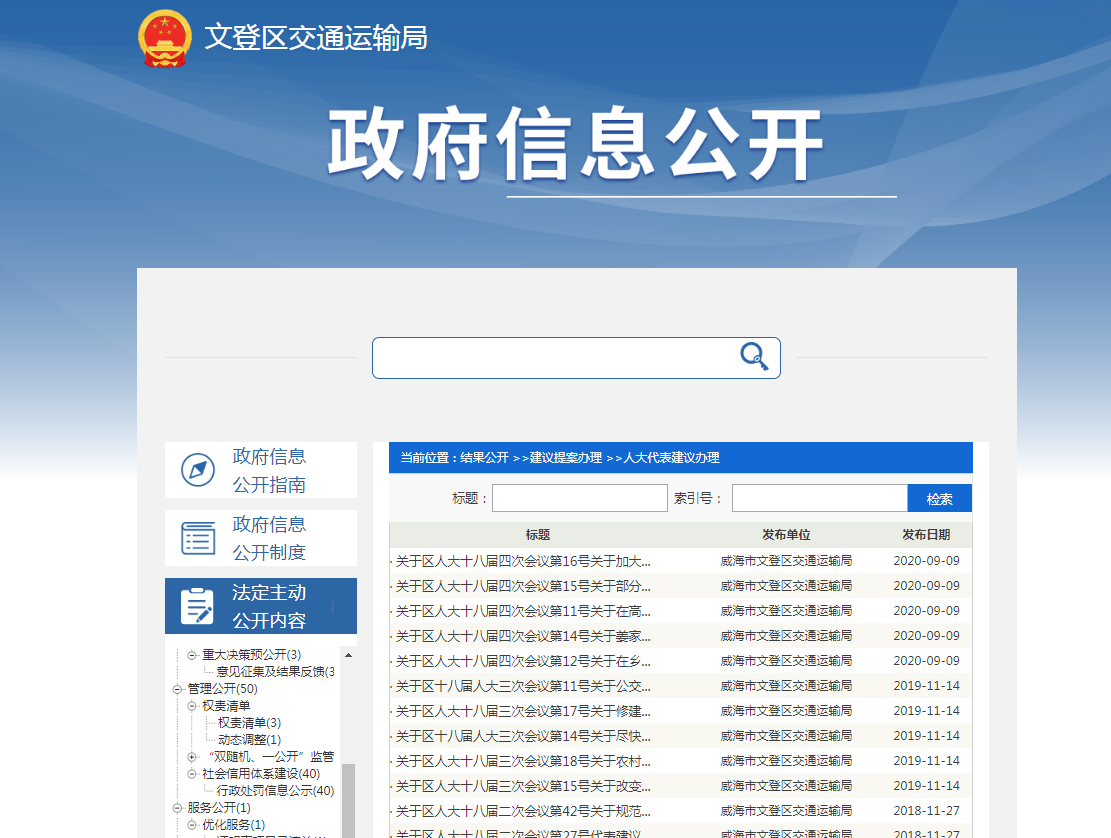Collapse the 重大决策预公开 tree node
Image resolution: width=1111 pixels, height=838 pixels.
click(192, 655)
